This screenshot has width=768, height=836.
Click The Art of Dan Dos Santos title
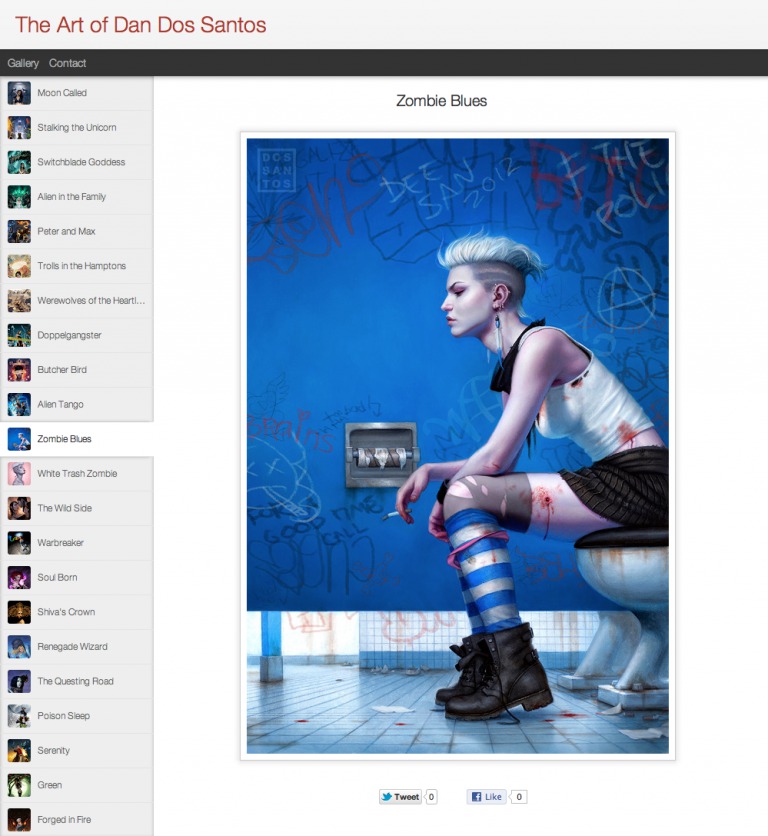(141, 25)
